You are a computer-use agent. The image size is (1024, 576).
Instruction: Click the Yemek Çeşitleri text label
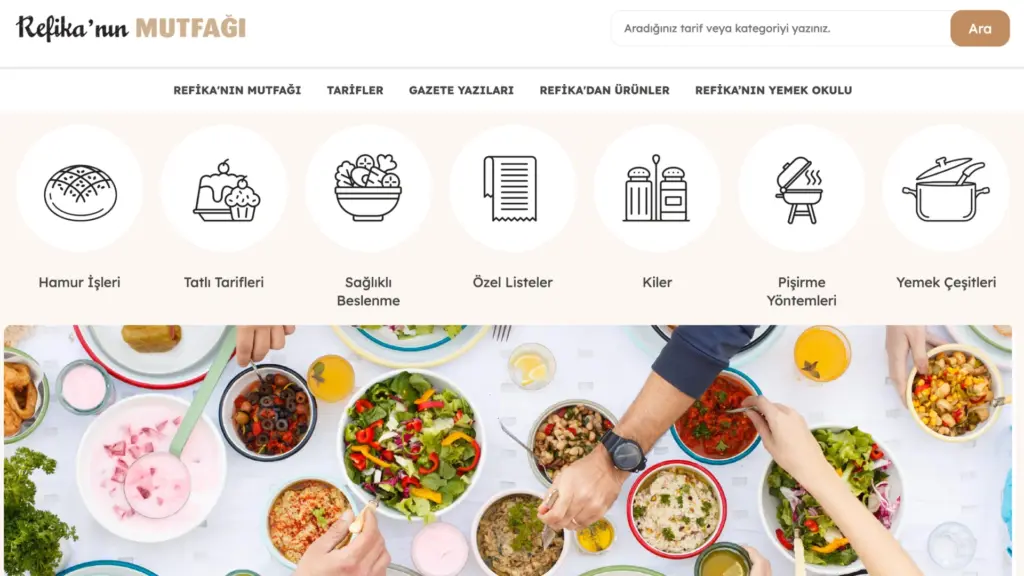click(x=946, y=282)
